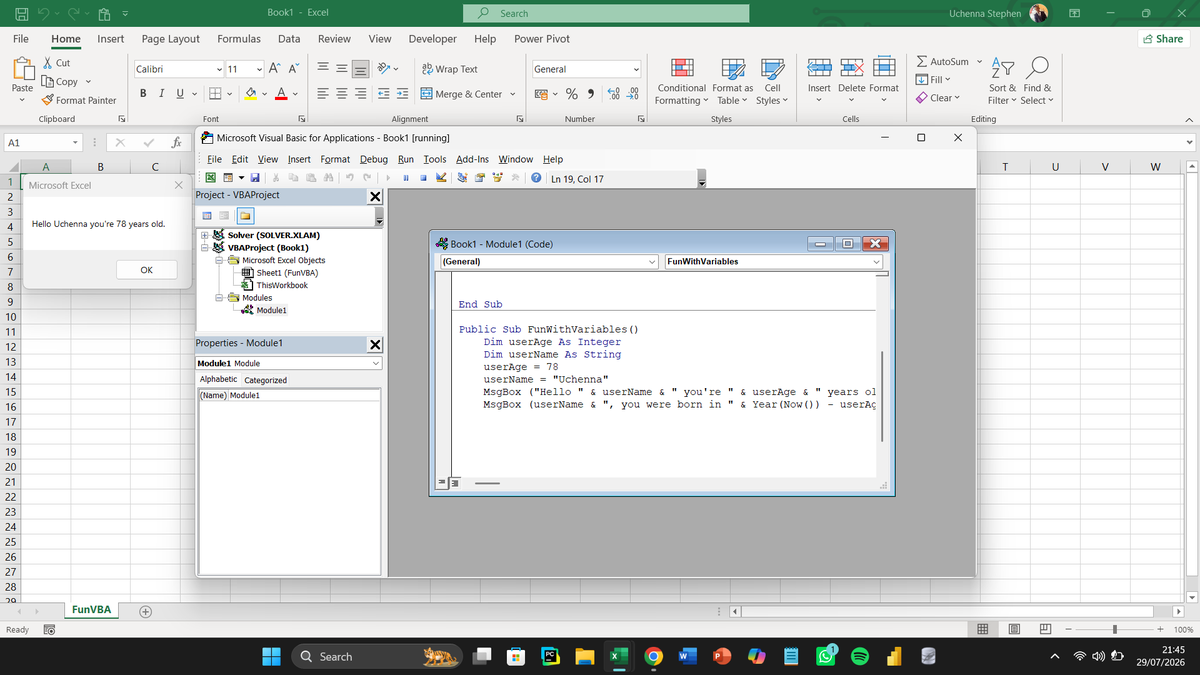
Task: Open the Windows Start button on taskbar
Action: (272, 656)
